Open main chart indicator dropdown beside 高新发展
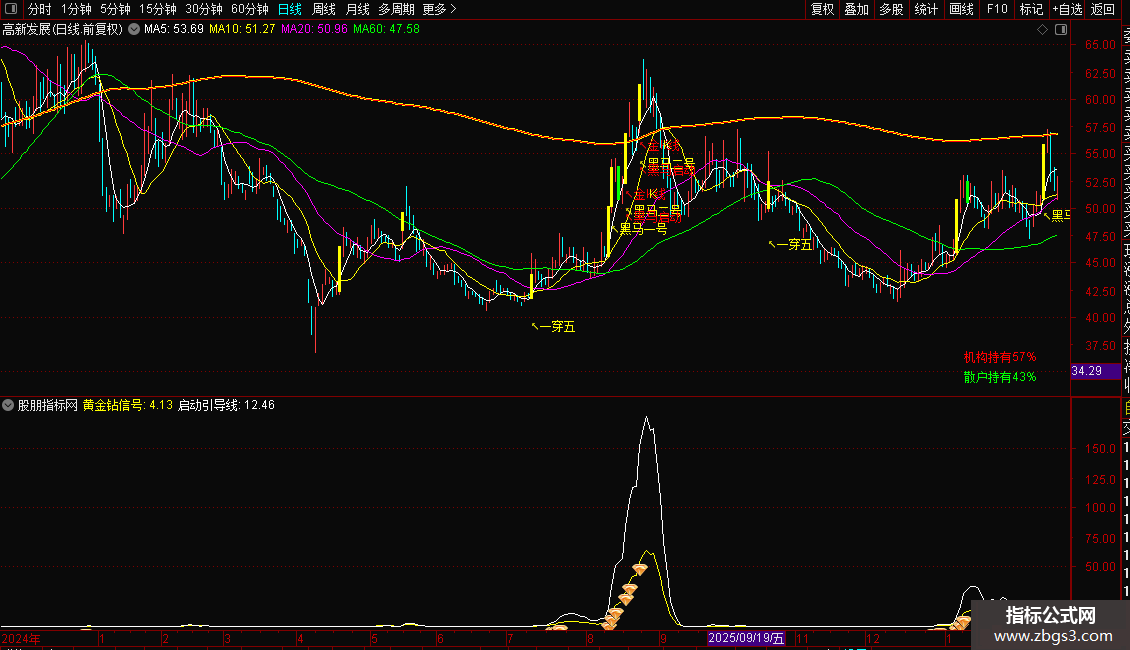The image size is (1130, 650). click(134, 29)
